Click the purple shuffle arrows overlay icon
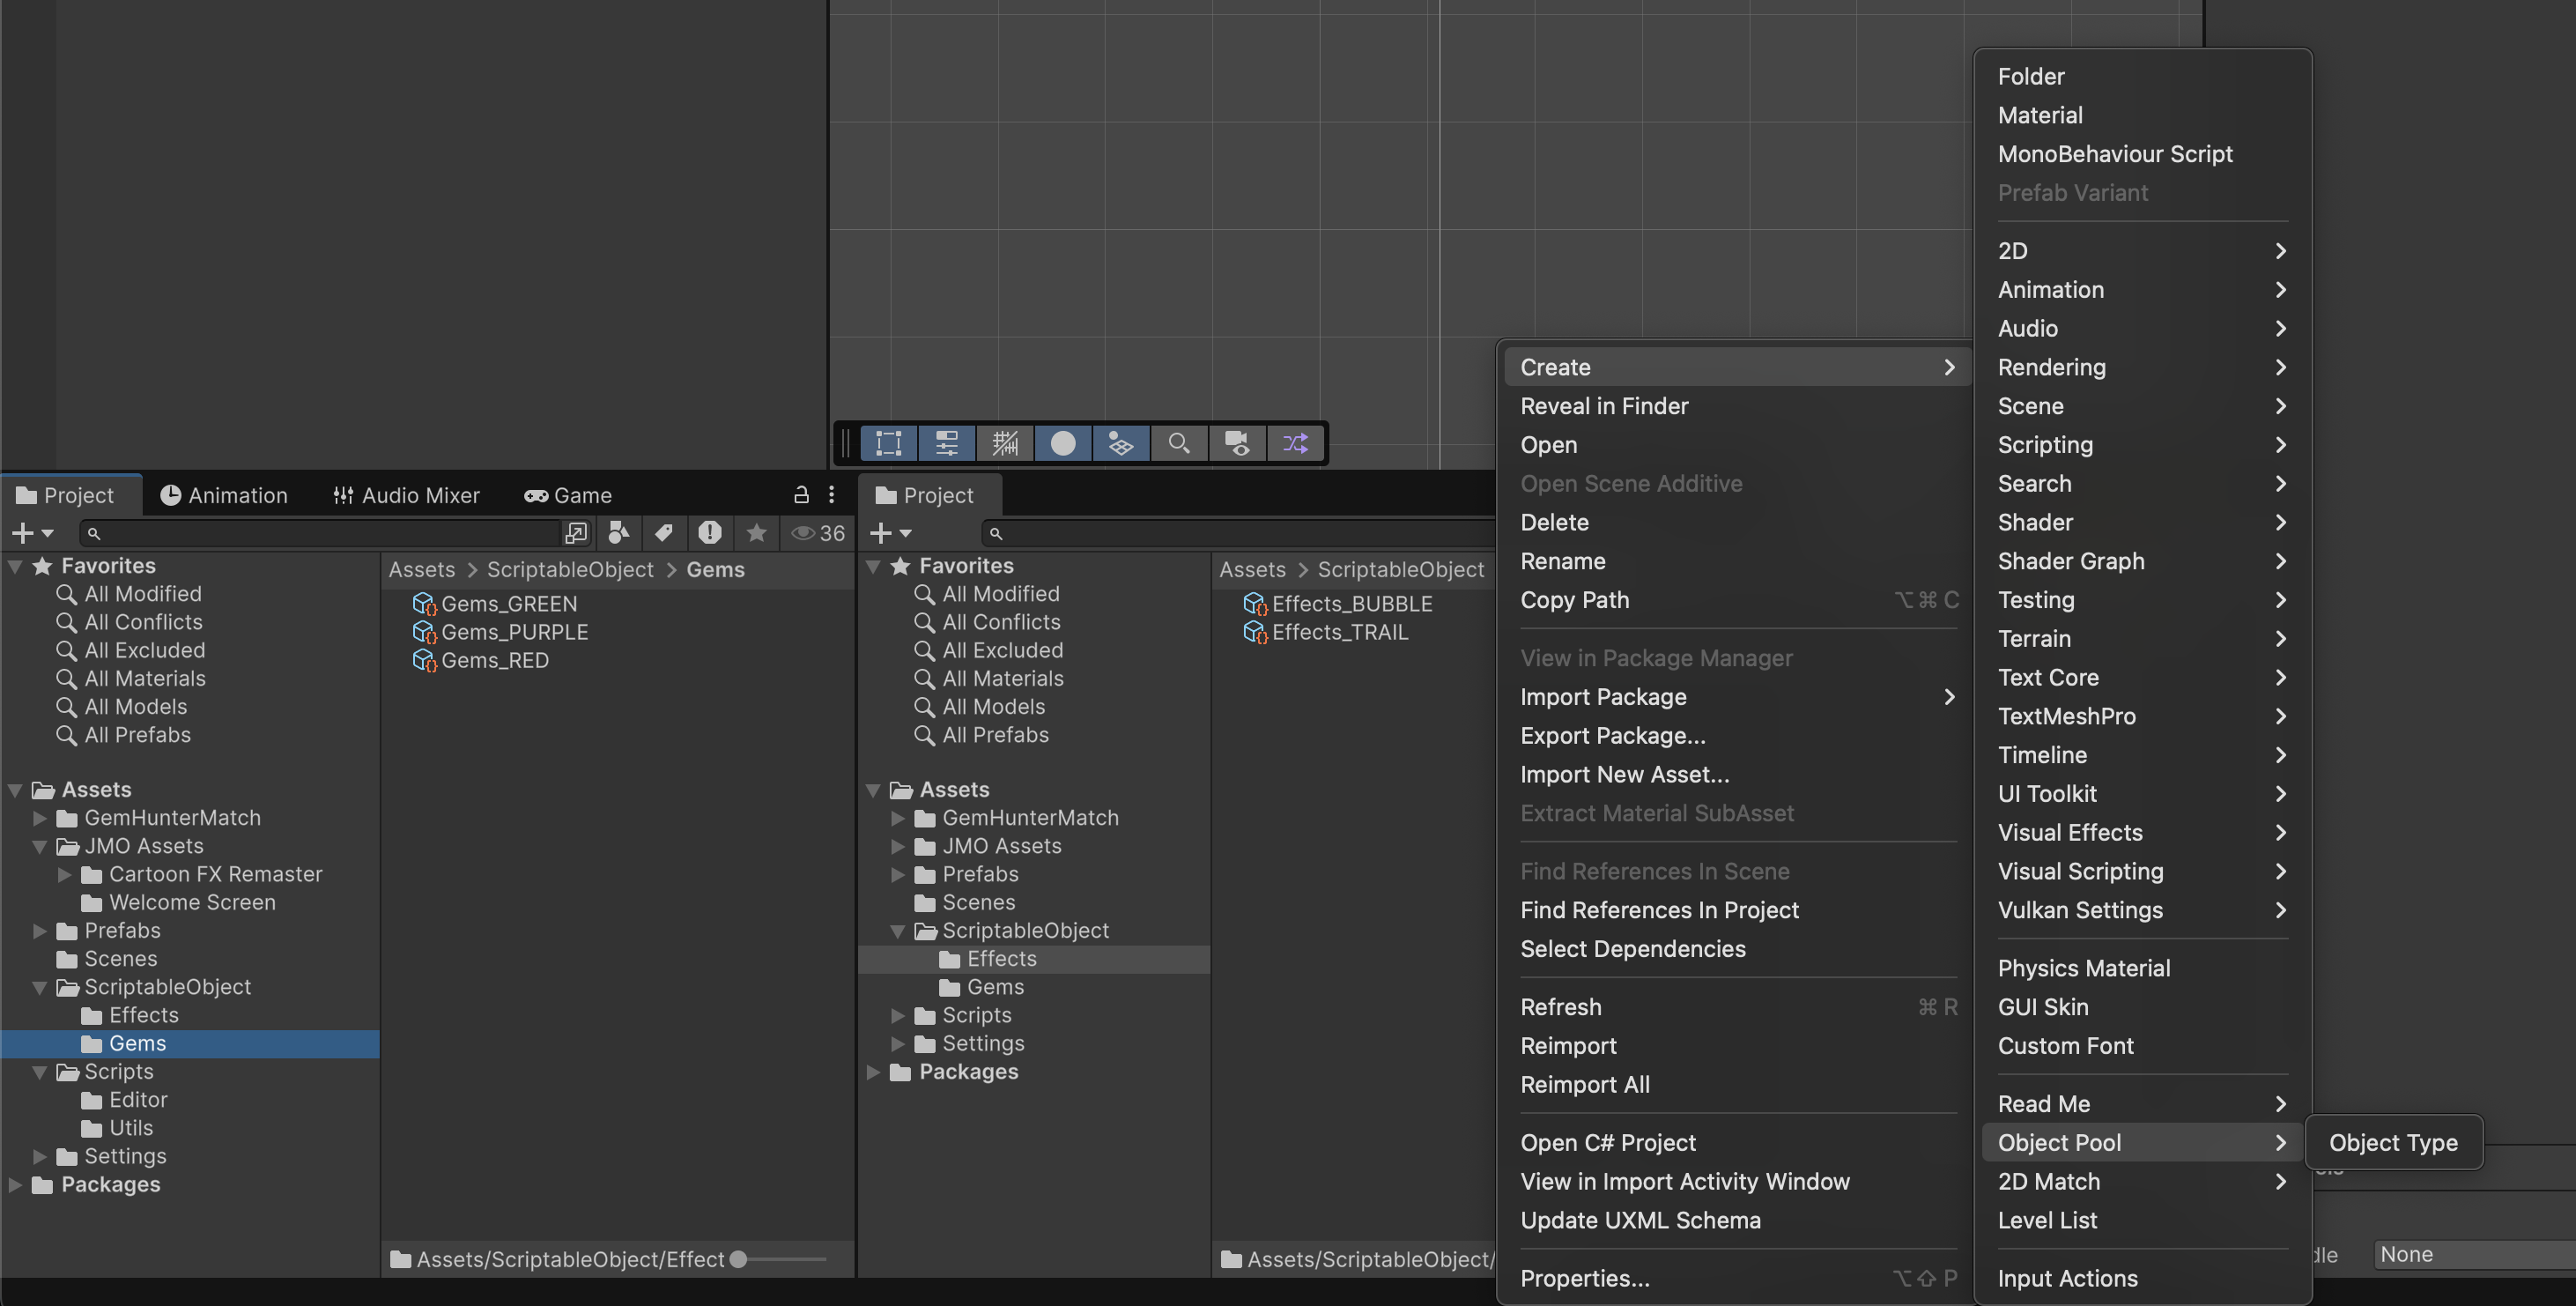Screen dimensions: 2576x1306 pos(1295,443)
